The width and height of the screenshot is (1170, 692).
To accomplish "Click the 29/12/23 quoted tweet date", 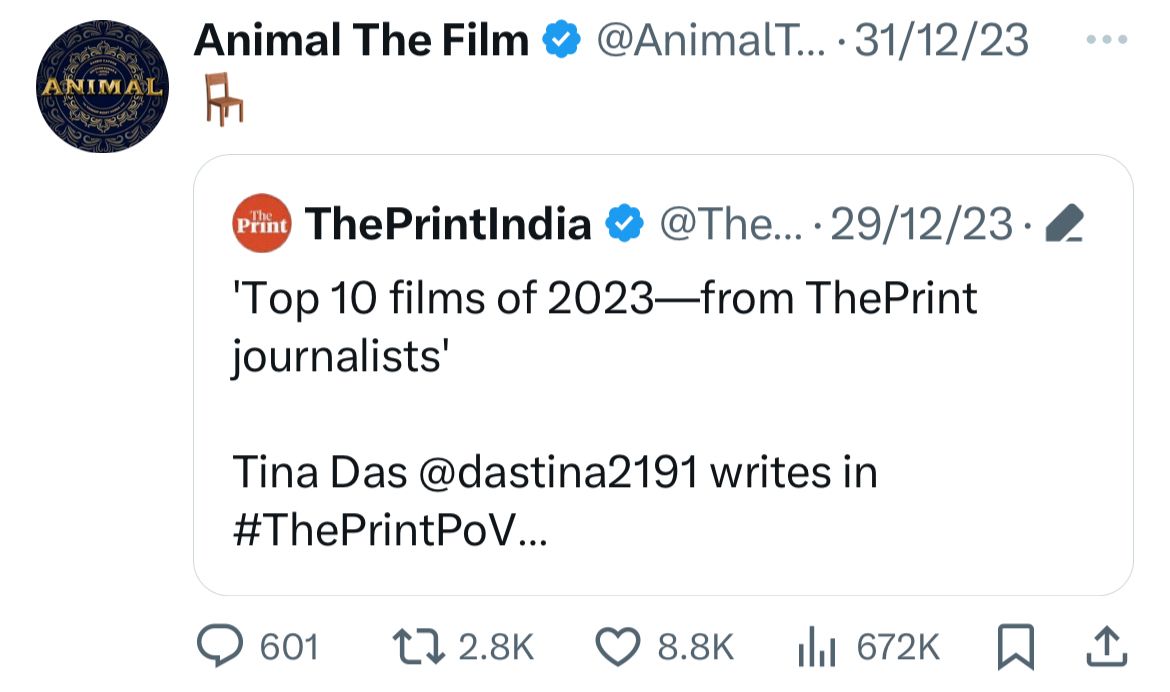I will pos(921,224).
